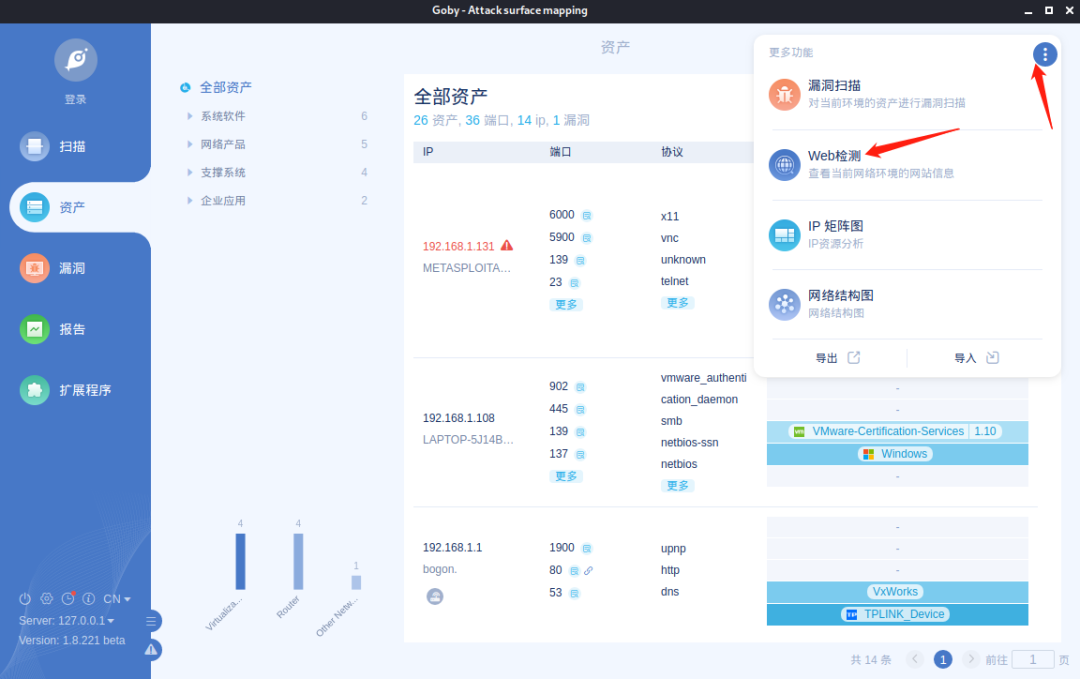Image resolution: width=1080 pixels, height=679 pixels.
Task: Click the 端口 column header
Action: 561,152
